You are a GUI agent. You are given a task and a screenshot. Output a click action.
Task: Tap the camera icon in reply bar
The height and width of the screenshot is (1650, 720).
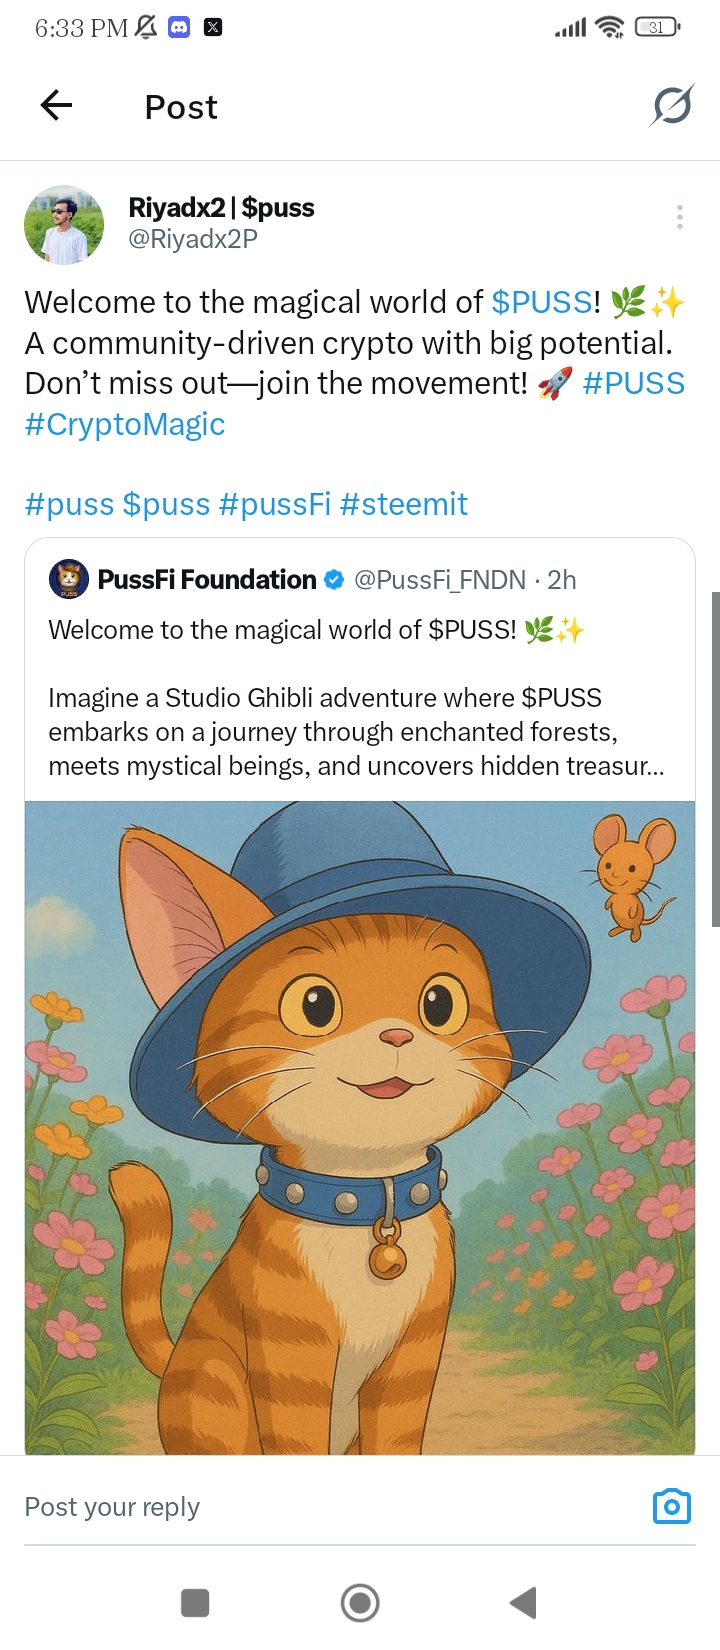click(x=671, y=1506)
